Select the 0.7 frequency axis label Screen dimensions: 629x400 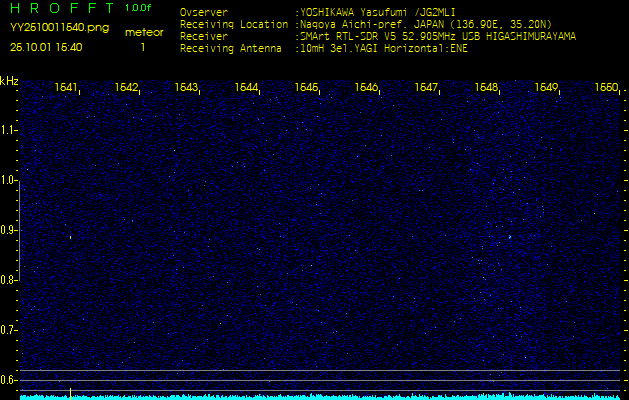(x=9, y=329)
